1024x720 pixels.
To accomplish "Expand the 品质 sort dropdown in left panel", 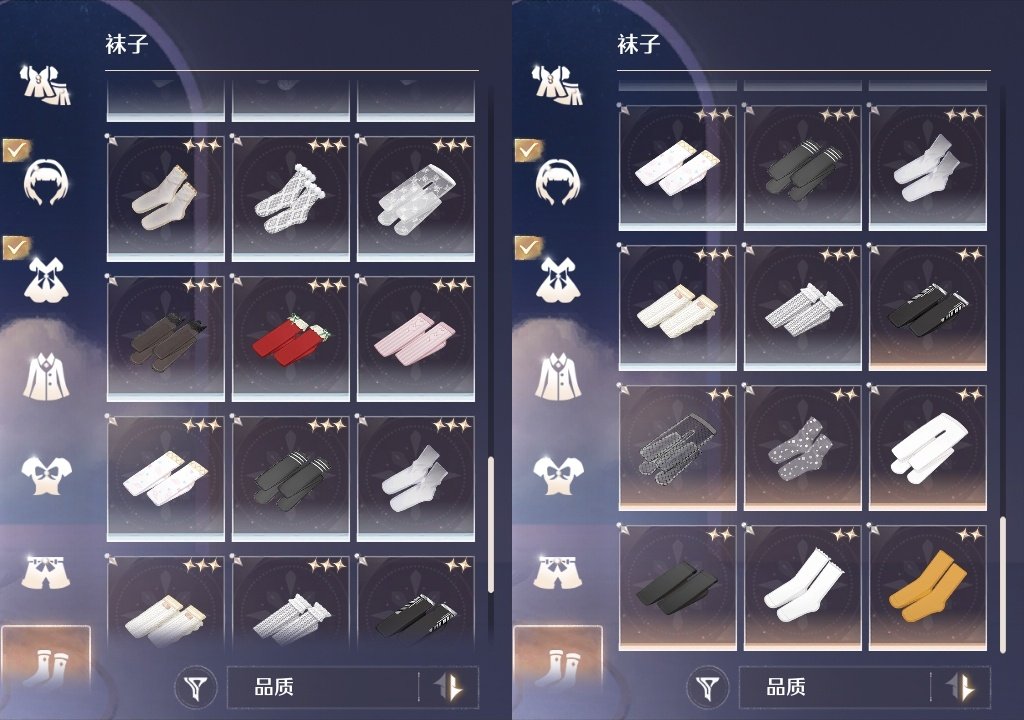I will click(x=323, y=687).
